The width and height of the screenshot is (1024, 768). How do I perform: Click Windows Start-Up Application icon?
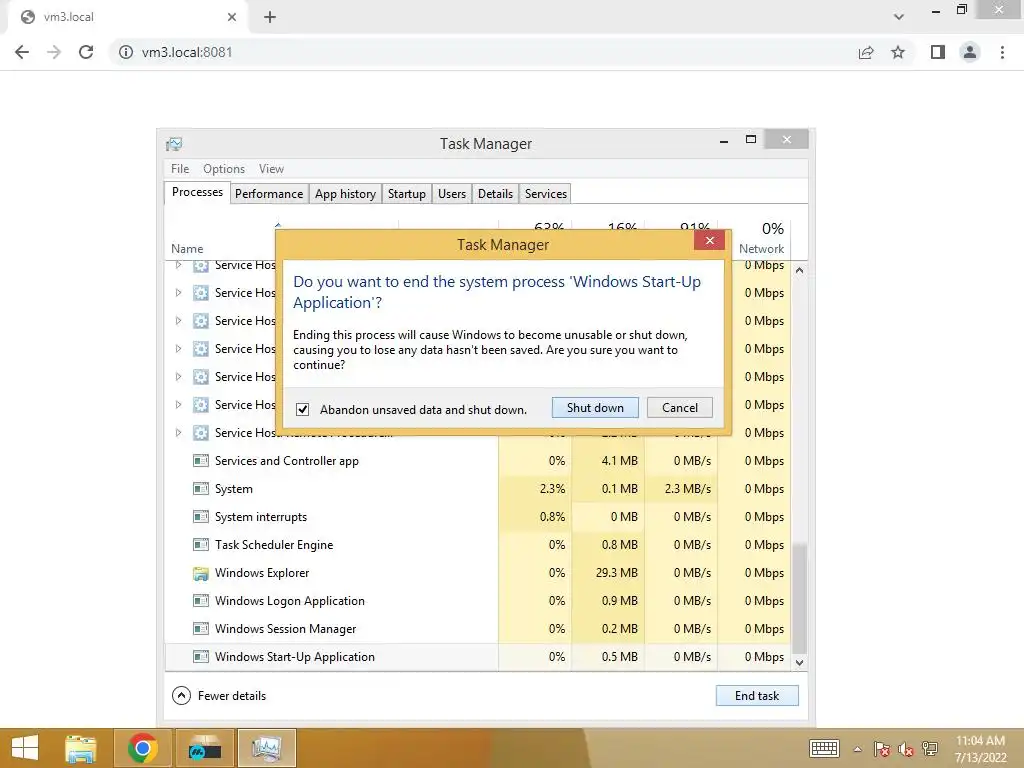(200, 656)
